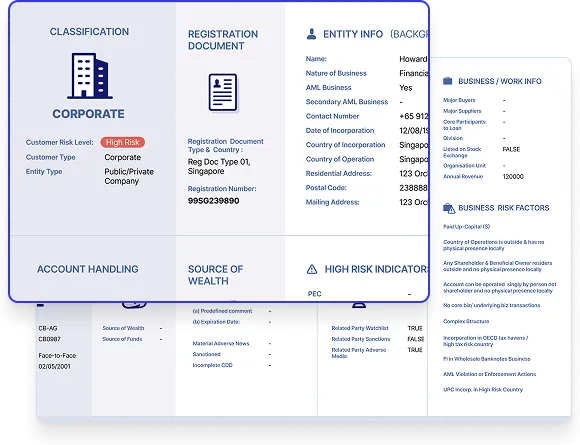Click the Secondary AML Business label

point(347,102)
